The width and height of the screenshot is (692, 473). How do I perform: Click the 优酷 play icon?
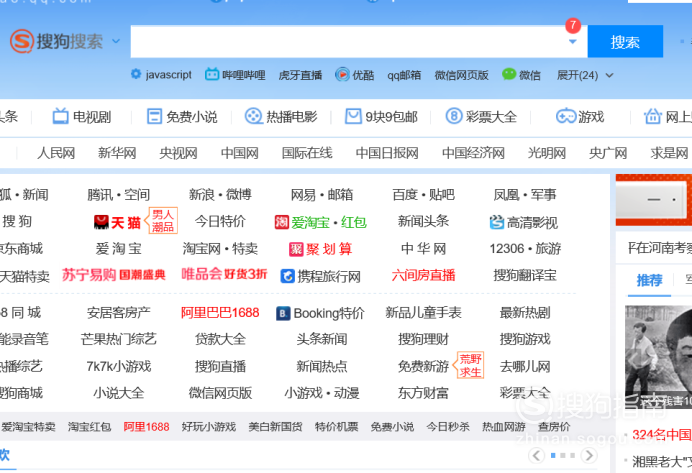[x=342, y=75]
